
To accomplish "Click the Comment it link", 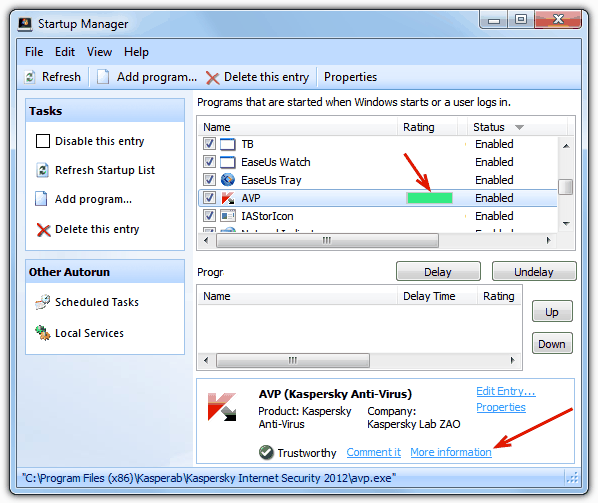I will pos(374,452).
